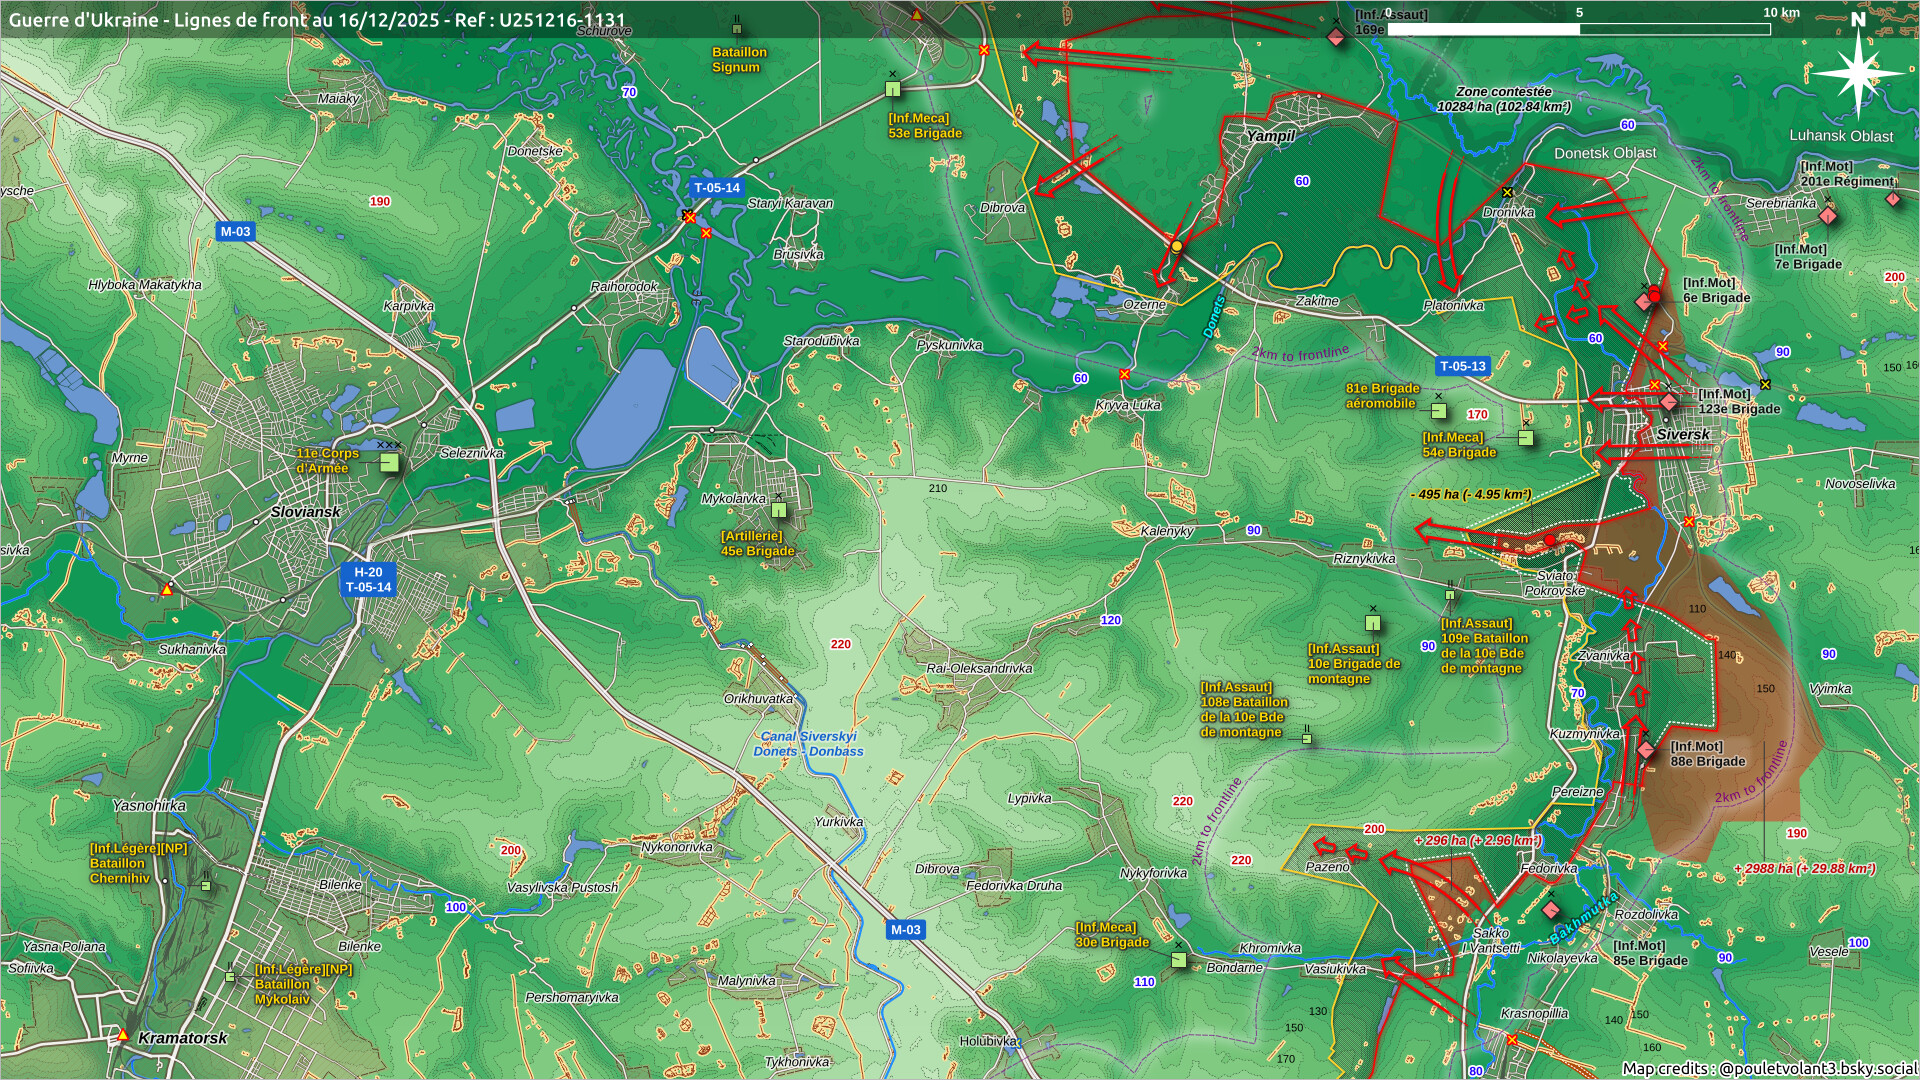The height and width of the screenshot is (1080, 1920).
Task: Click the T-05-13 road shield
Action: pyautogui.click(x=1462, y=367)
